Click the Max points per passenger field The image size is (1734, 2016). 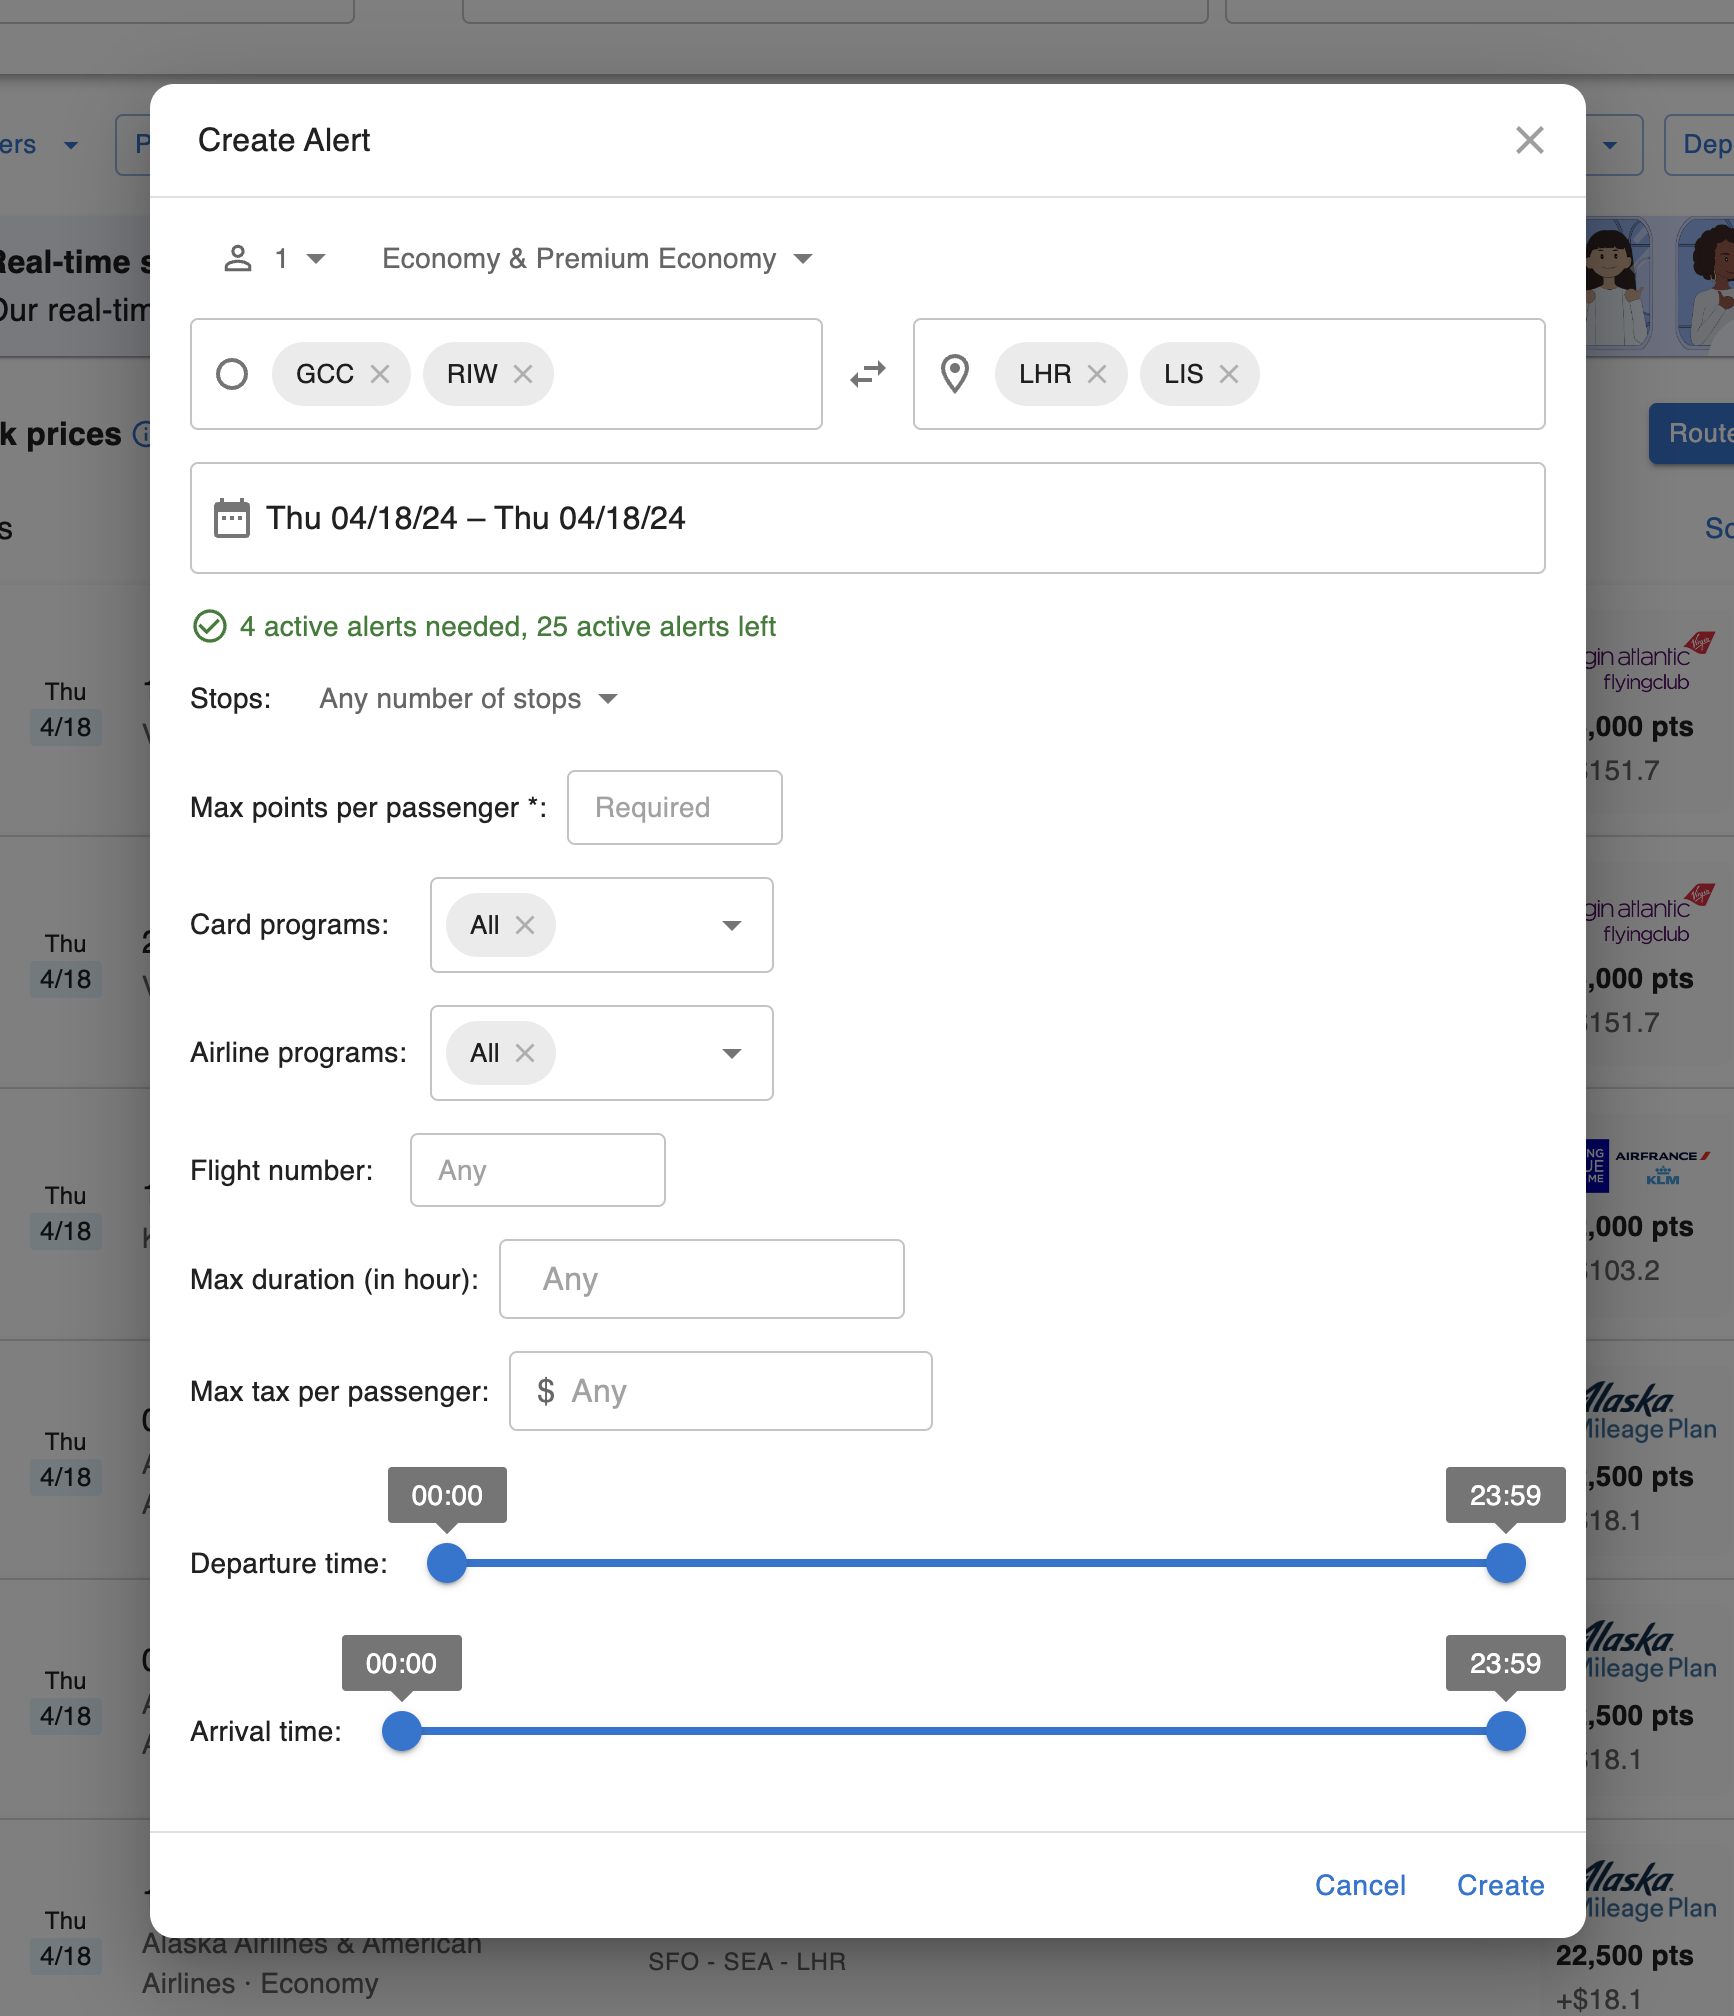tap(674, 807)
